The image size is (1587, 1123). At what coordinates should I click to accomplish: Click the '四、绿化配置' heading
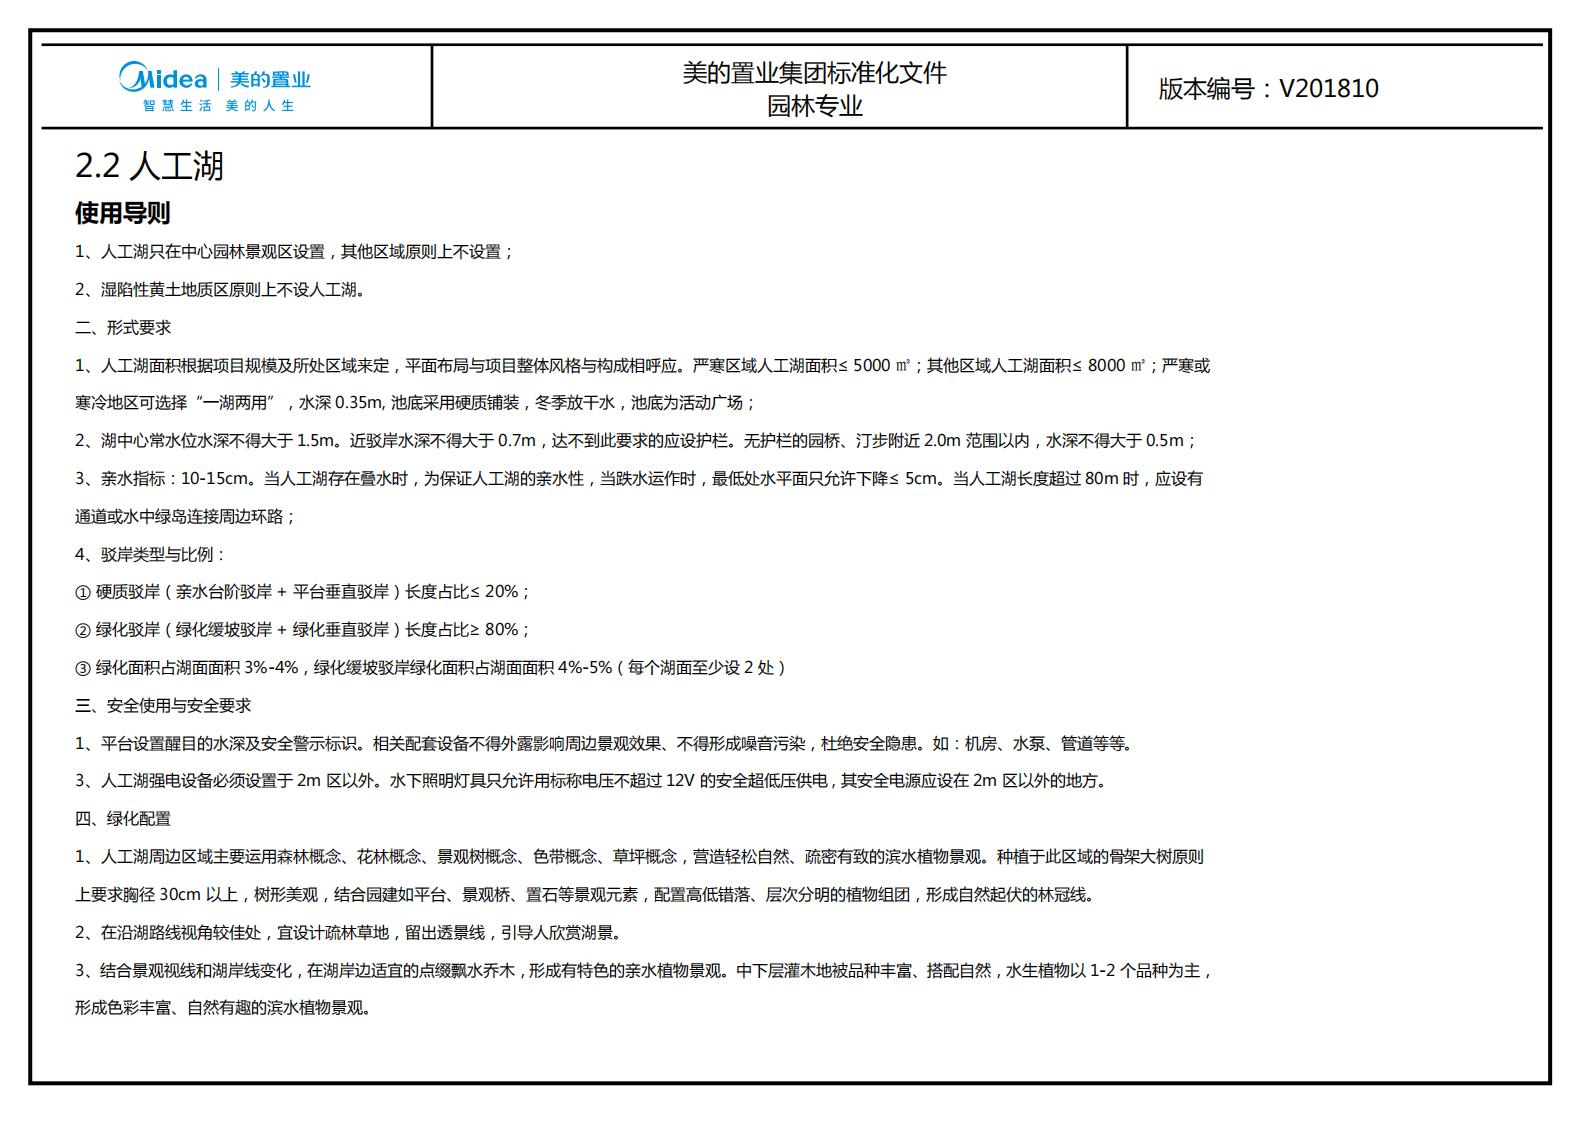123,819
